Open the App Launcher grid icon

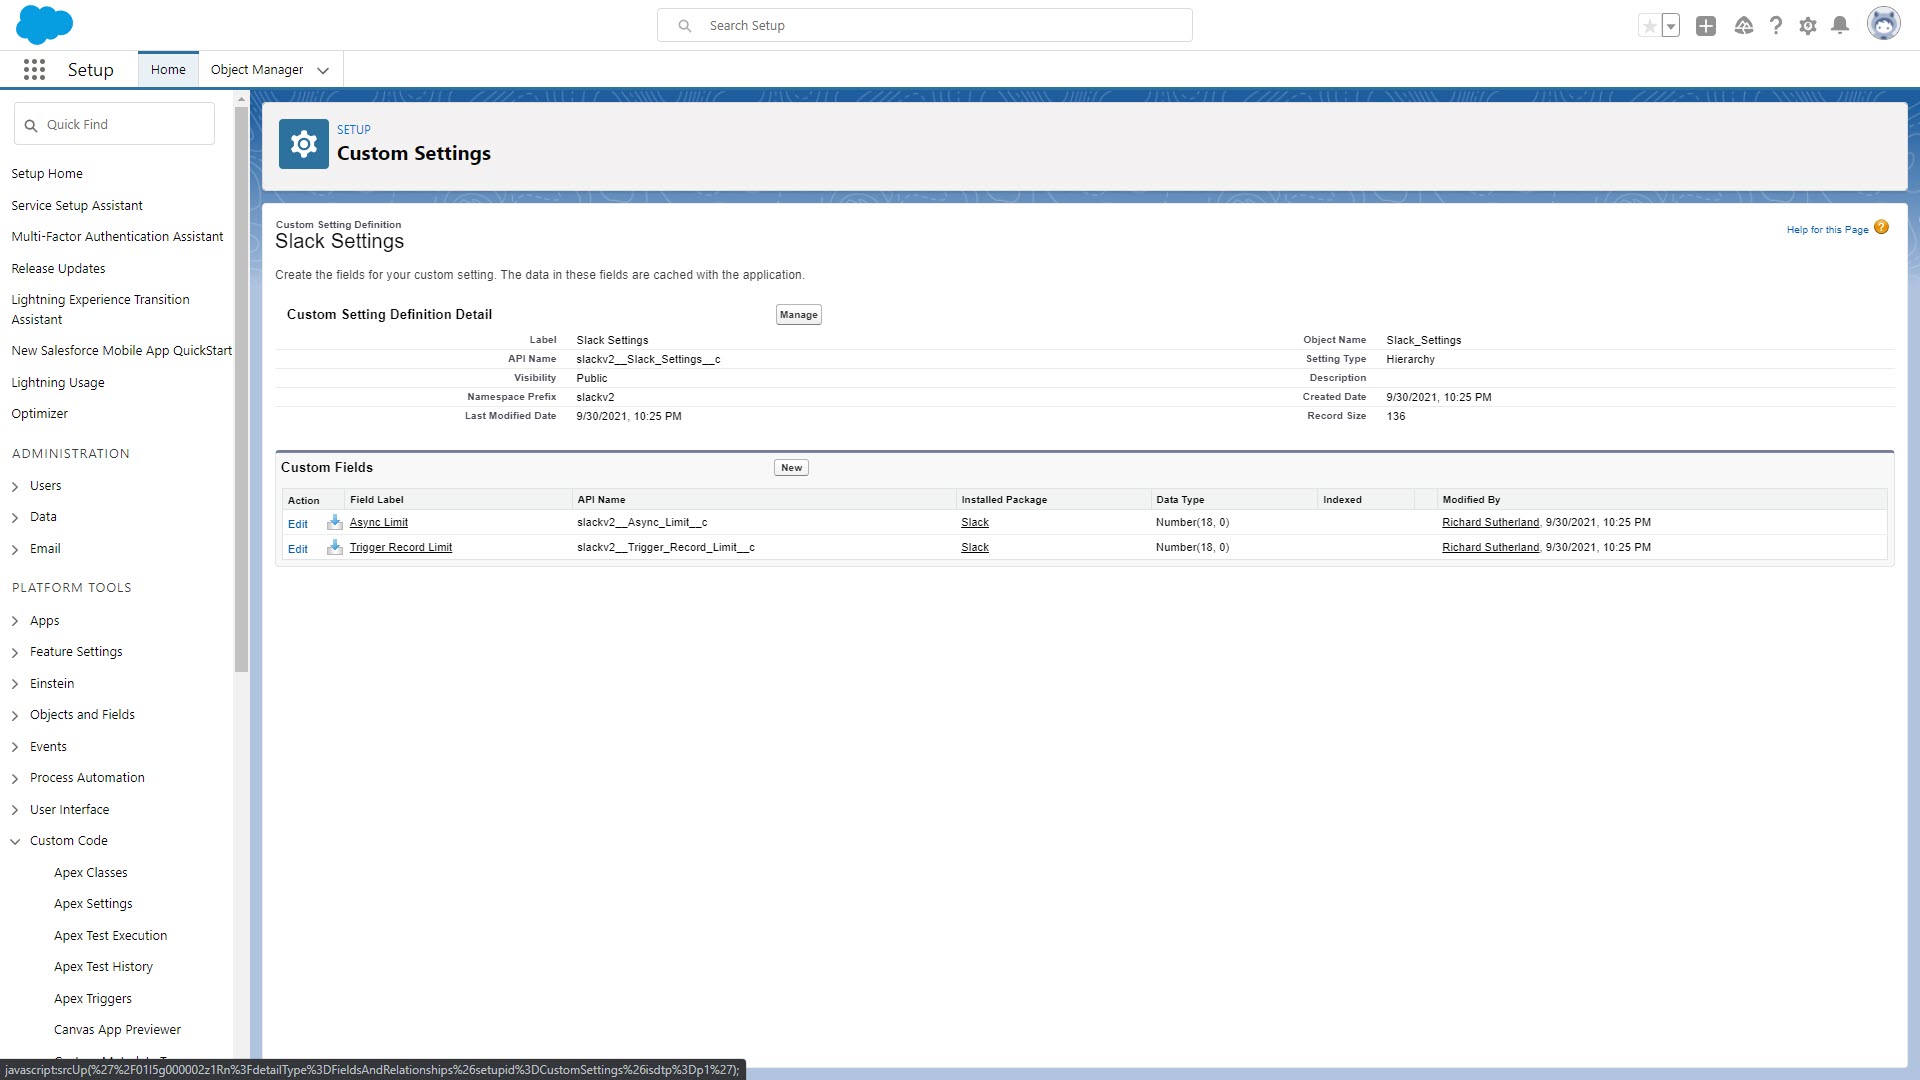34,69
